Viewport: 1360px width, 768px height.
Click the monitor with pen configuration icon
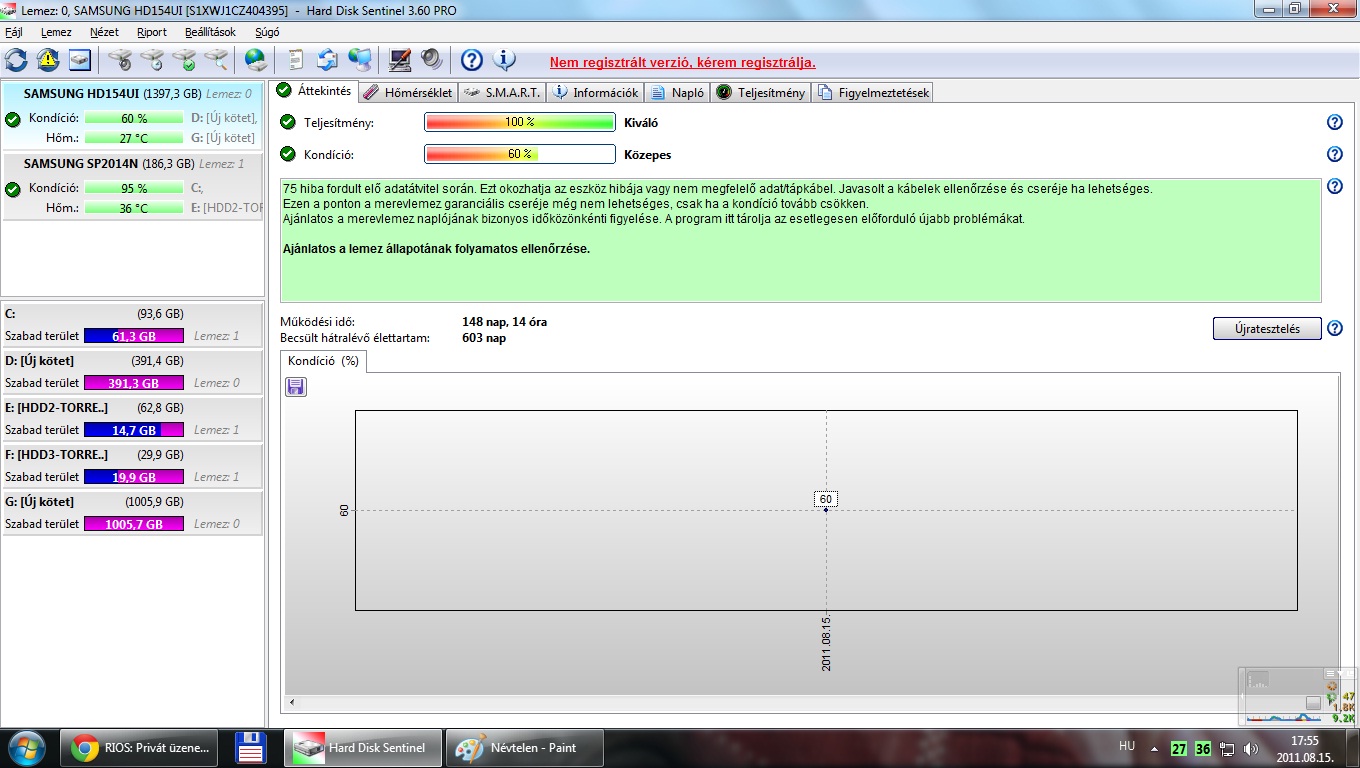pos(400,60)
